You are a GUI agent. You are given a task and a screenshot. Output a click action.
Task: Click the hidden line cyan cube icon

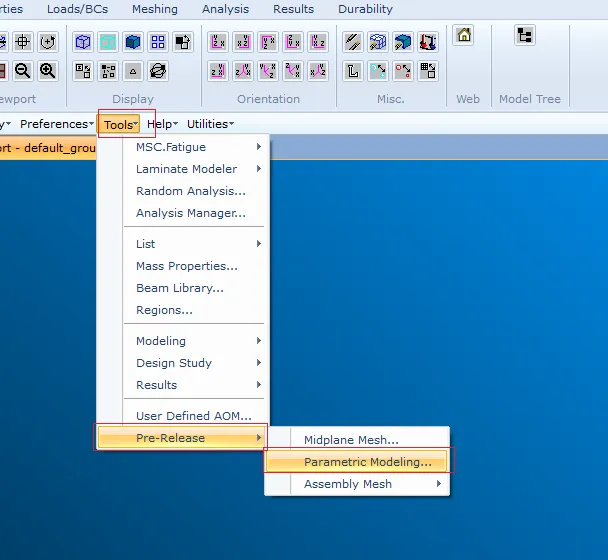point(108,42)
